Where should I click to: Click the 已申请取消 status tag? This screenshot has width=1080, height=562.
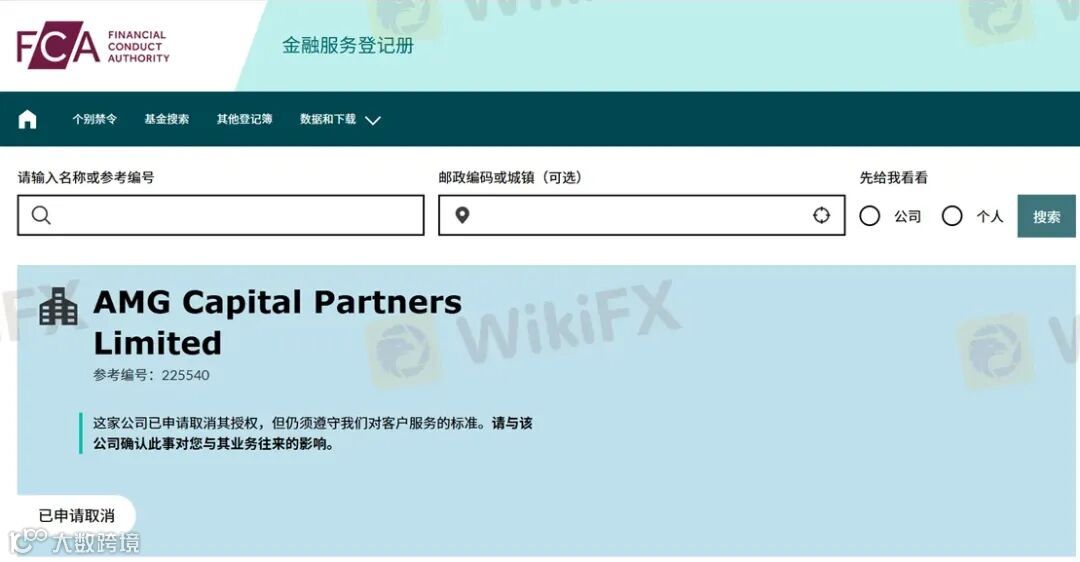pos(76,515)
